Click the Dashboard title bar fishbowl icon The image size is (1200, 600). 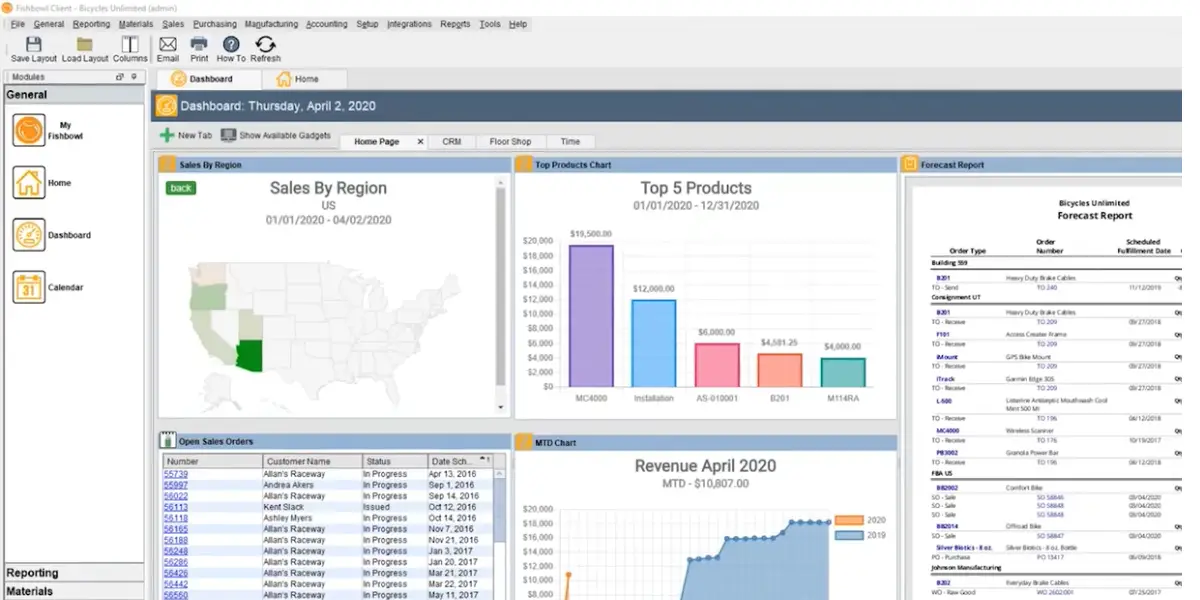(166, 105)
